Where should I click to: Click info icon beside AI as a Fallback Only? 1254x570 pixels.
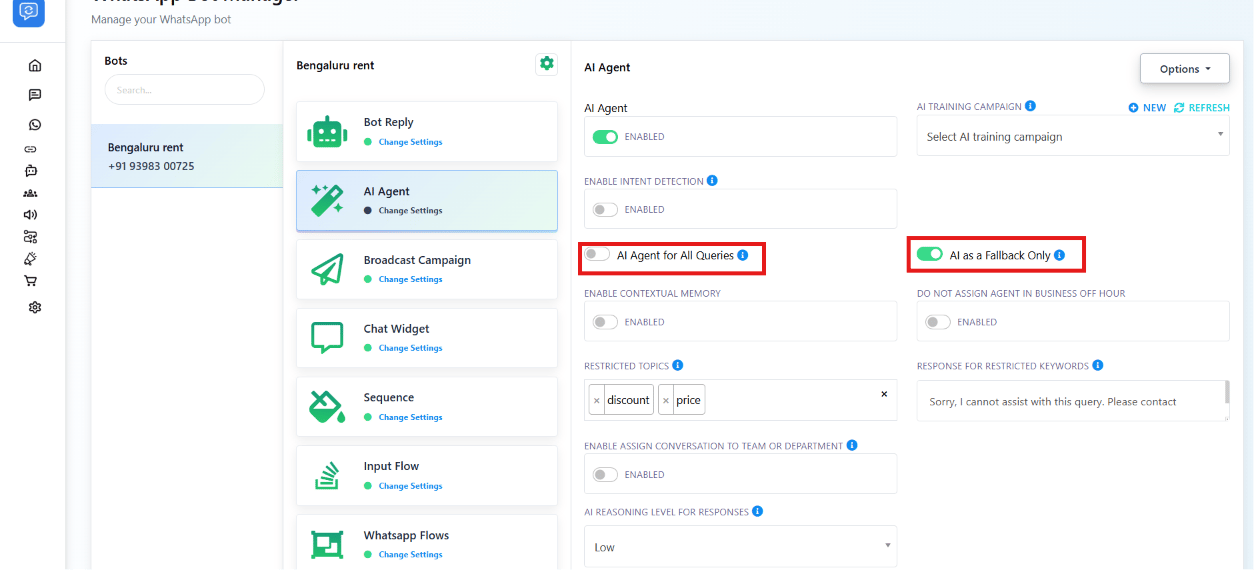(1059, 255)
